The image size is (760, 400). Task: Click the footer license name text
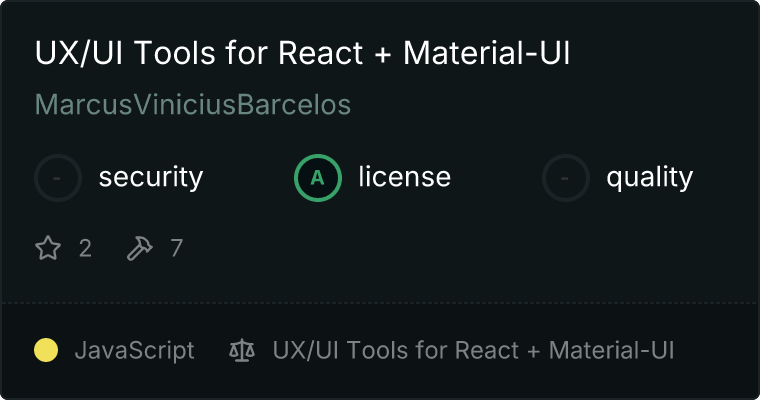(x=473, y=351)
